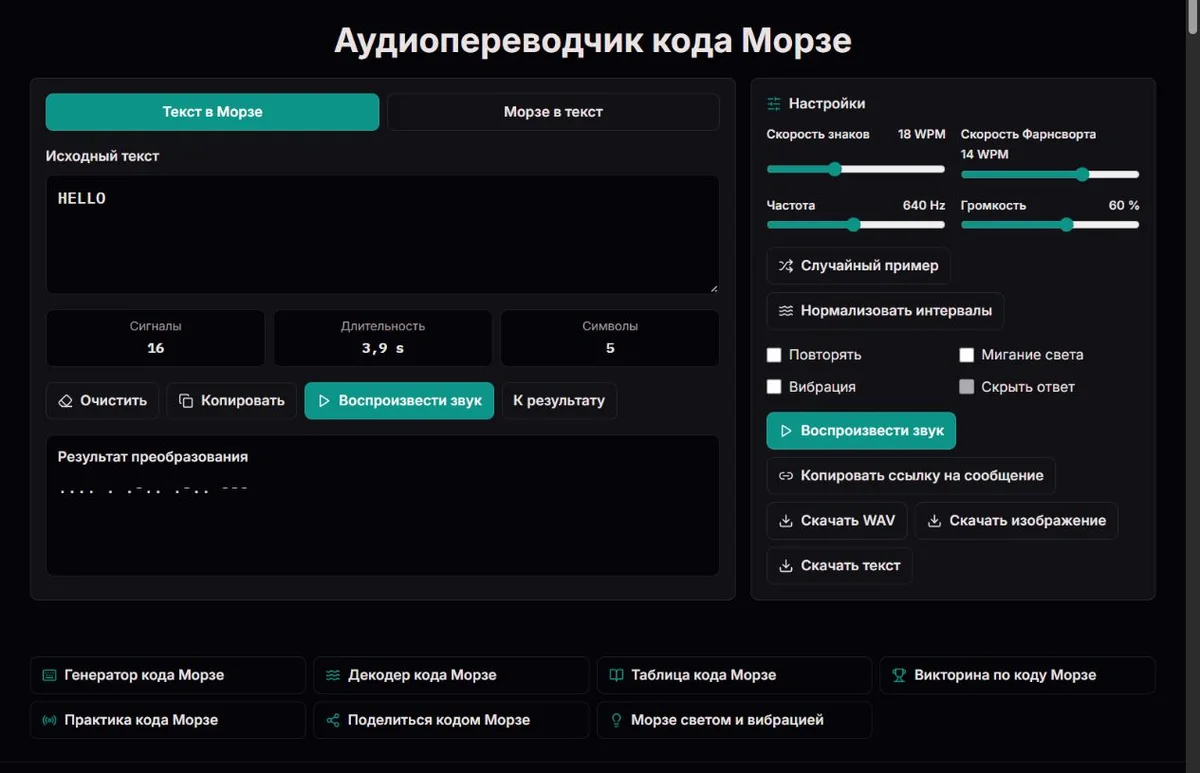Screen dimensions: 1200x773
Task: Click the Аудиопереводчик кода Морзе heading
Action: tap(593, 41)
